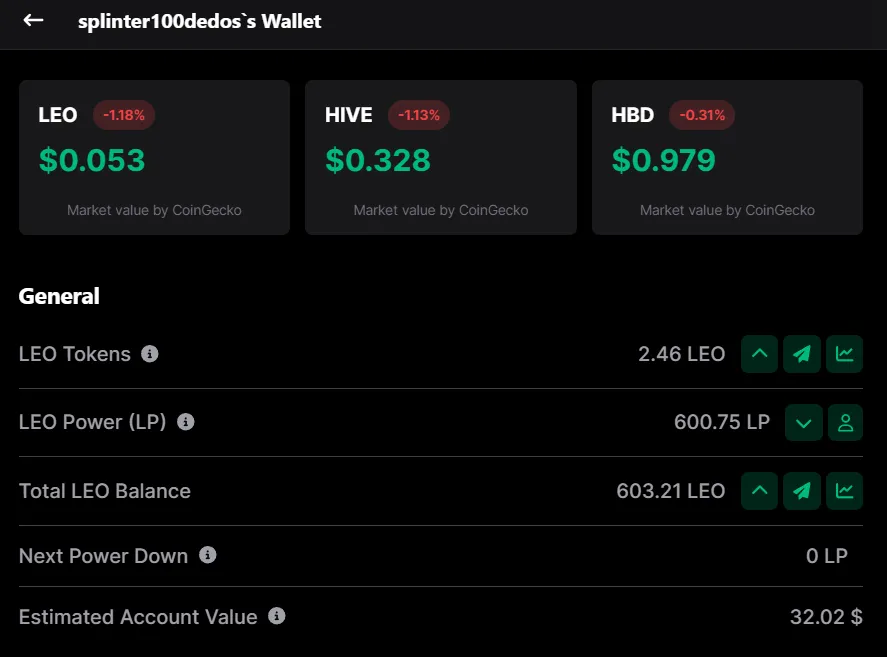Click the -1.13% change badge
Screen dimensions: 887x657
tap(419, 115)
